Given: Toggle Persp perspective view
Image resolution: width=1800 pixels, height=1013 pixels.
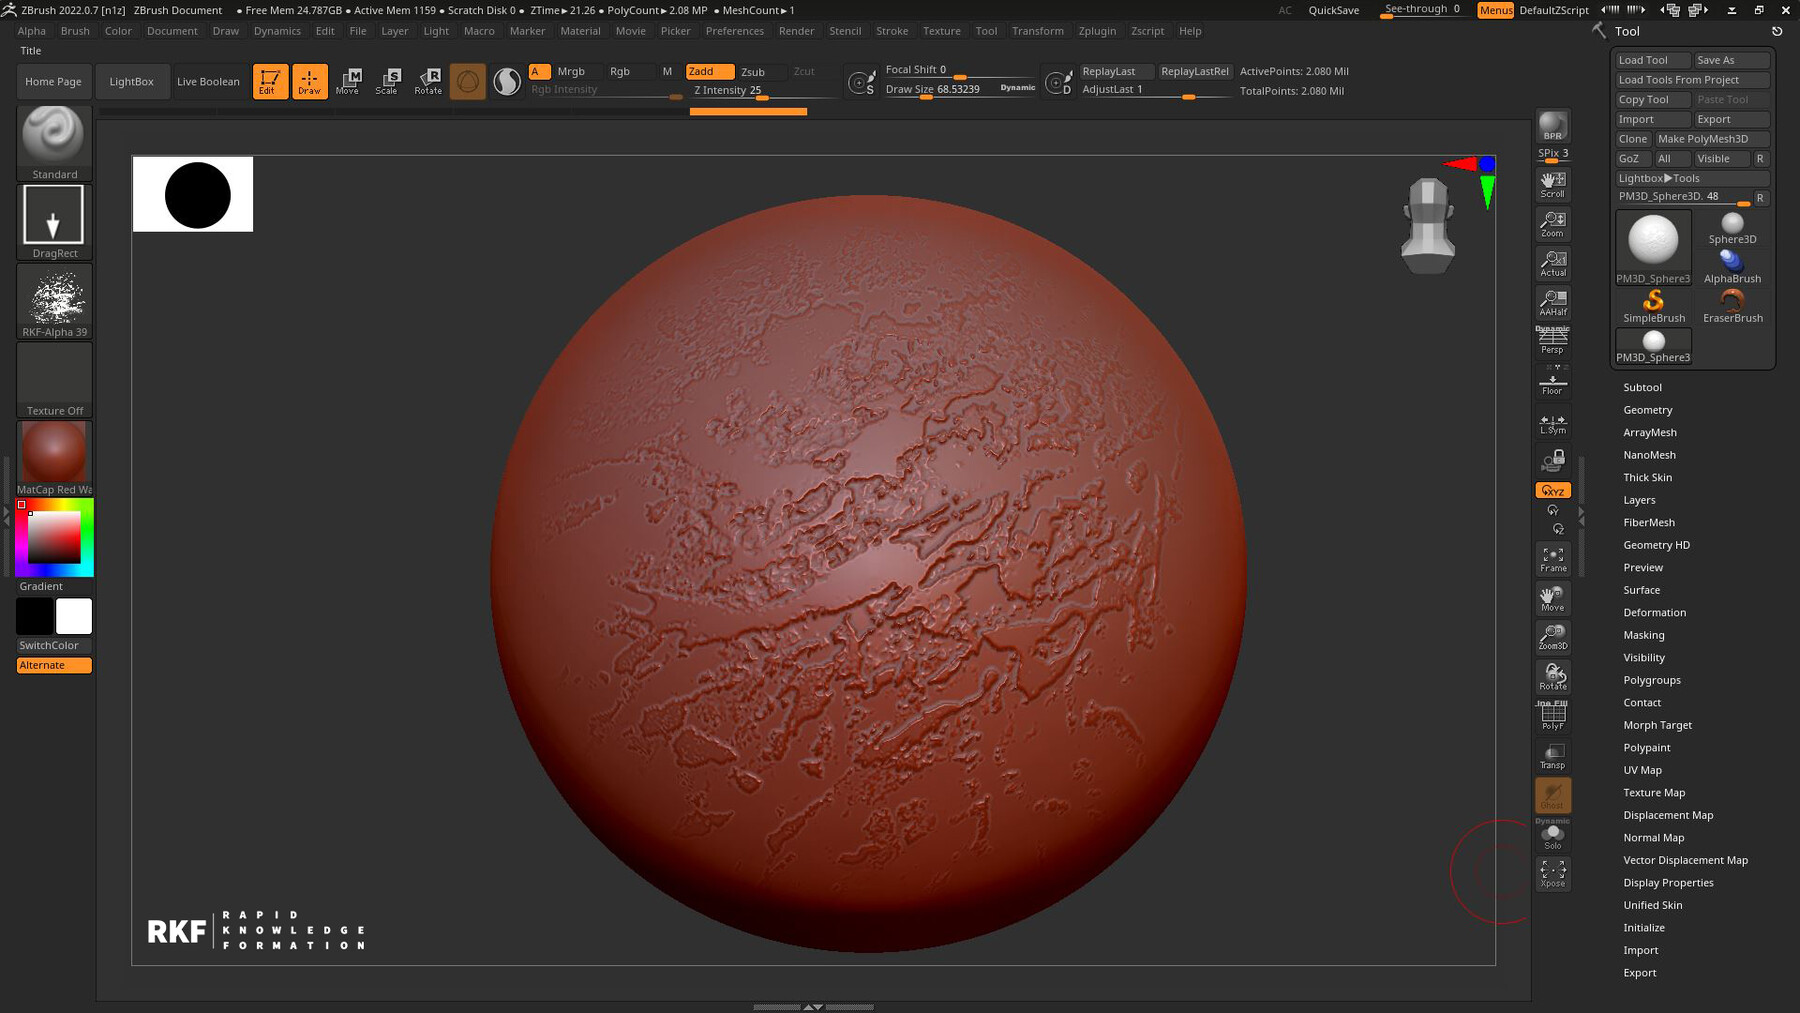Looking at the screenshot, I should click(1552, 340).
